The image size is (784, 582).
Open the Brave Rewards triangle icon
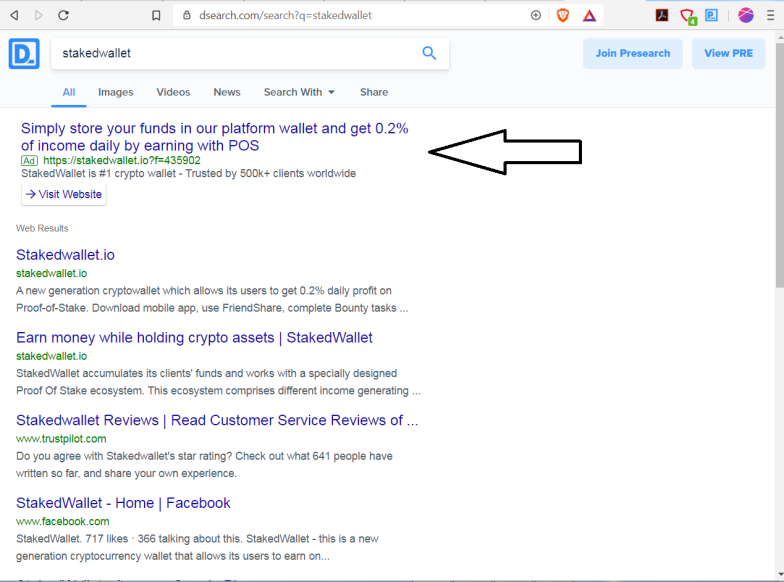click(x=590, y=16)
